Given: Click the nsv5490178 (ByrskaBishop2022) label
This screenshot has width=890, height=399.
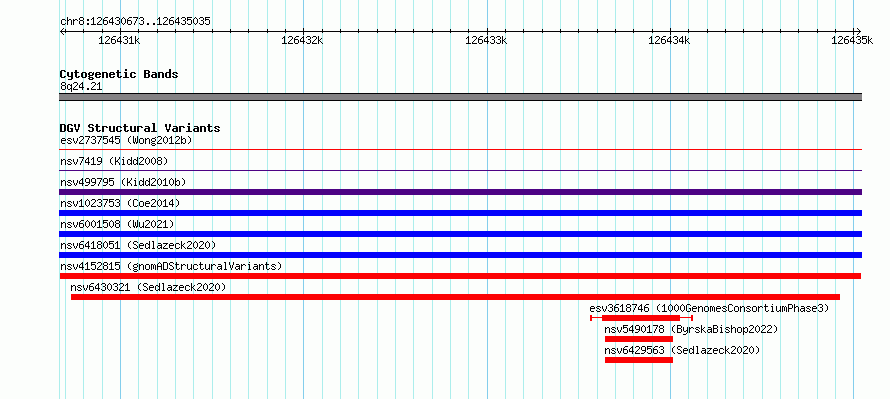Looking at the screenshot, I should coord(691,329).
